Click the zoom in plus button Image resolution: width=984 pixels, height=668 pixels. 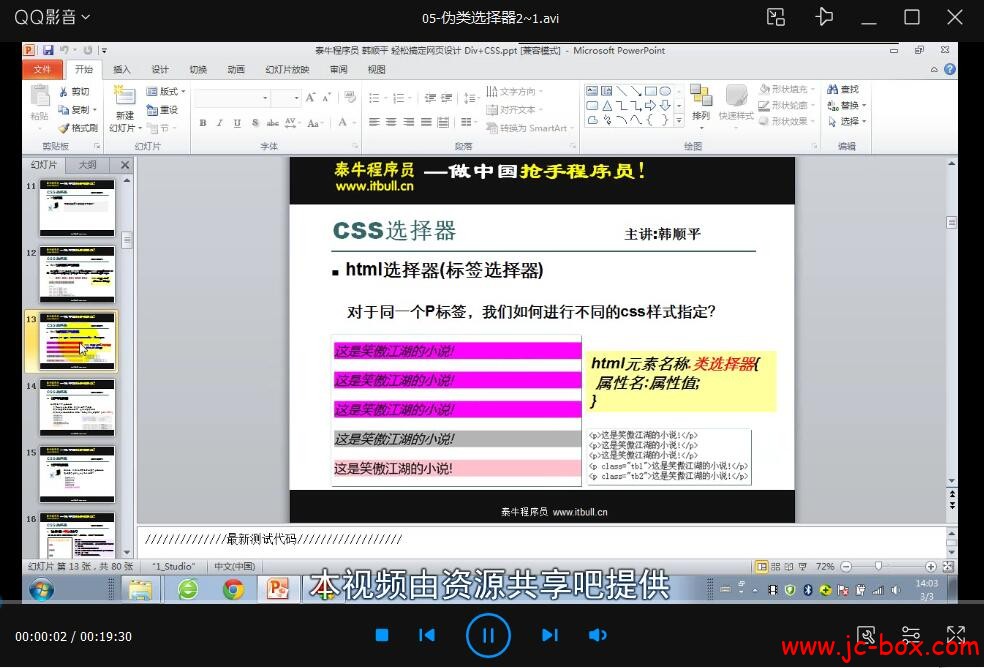tap(930, 566)
